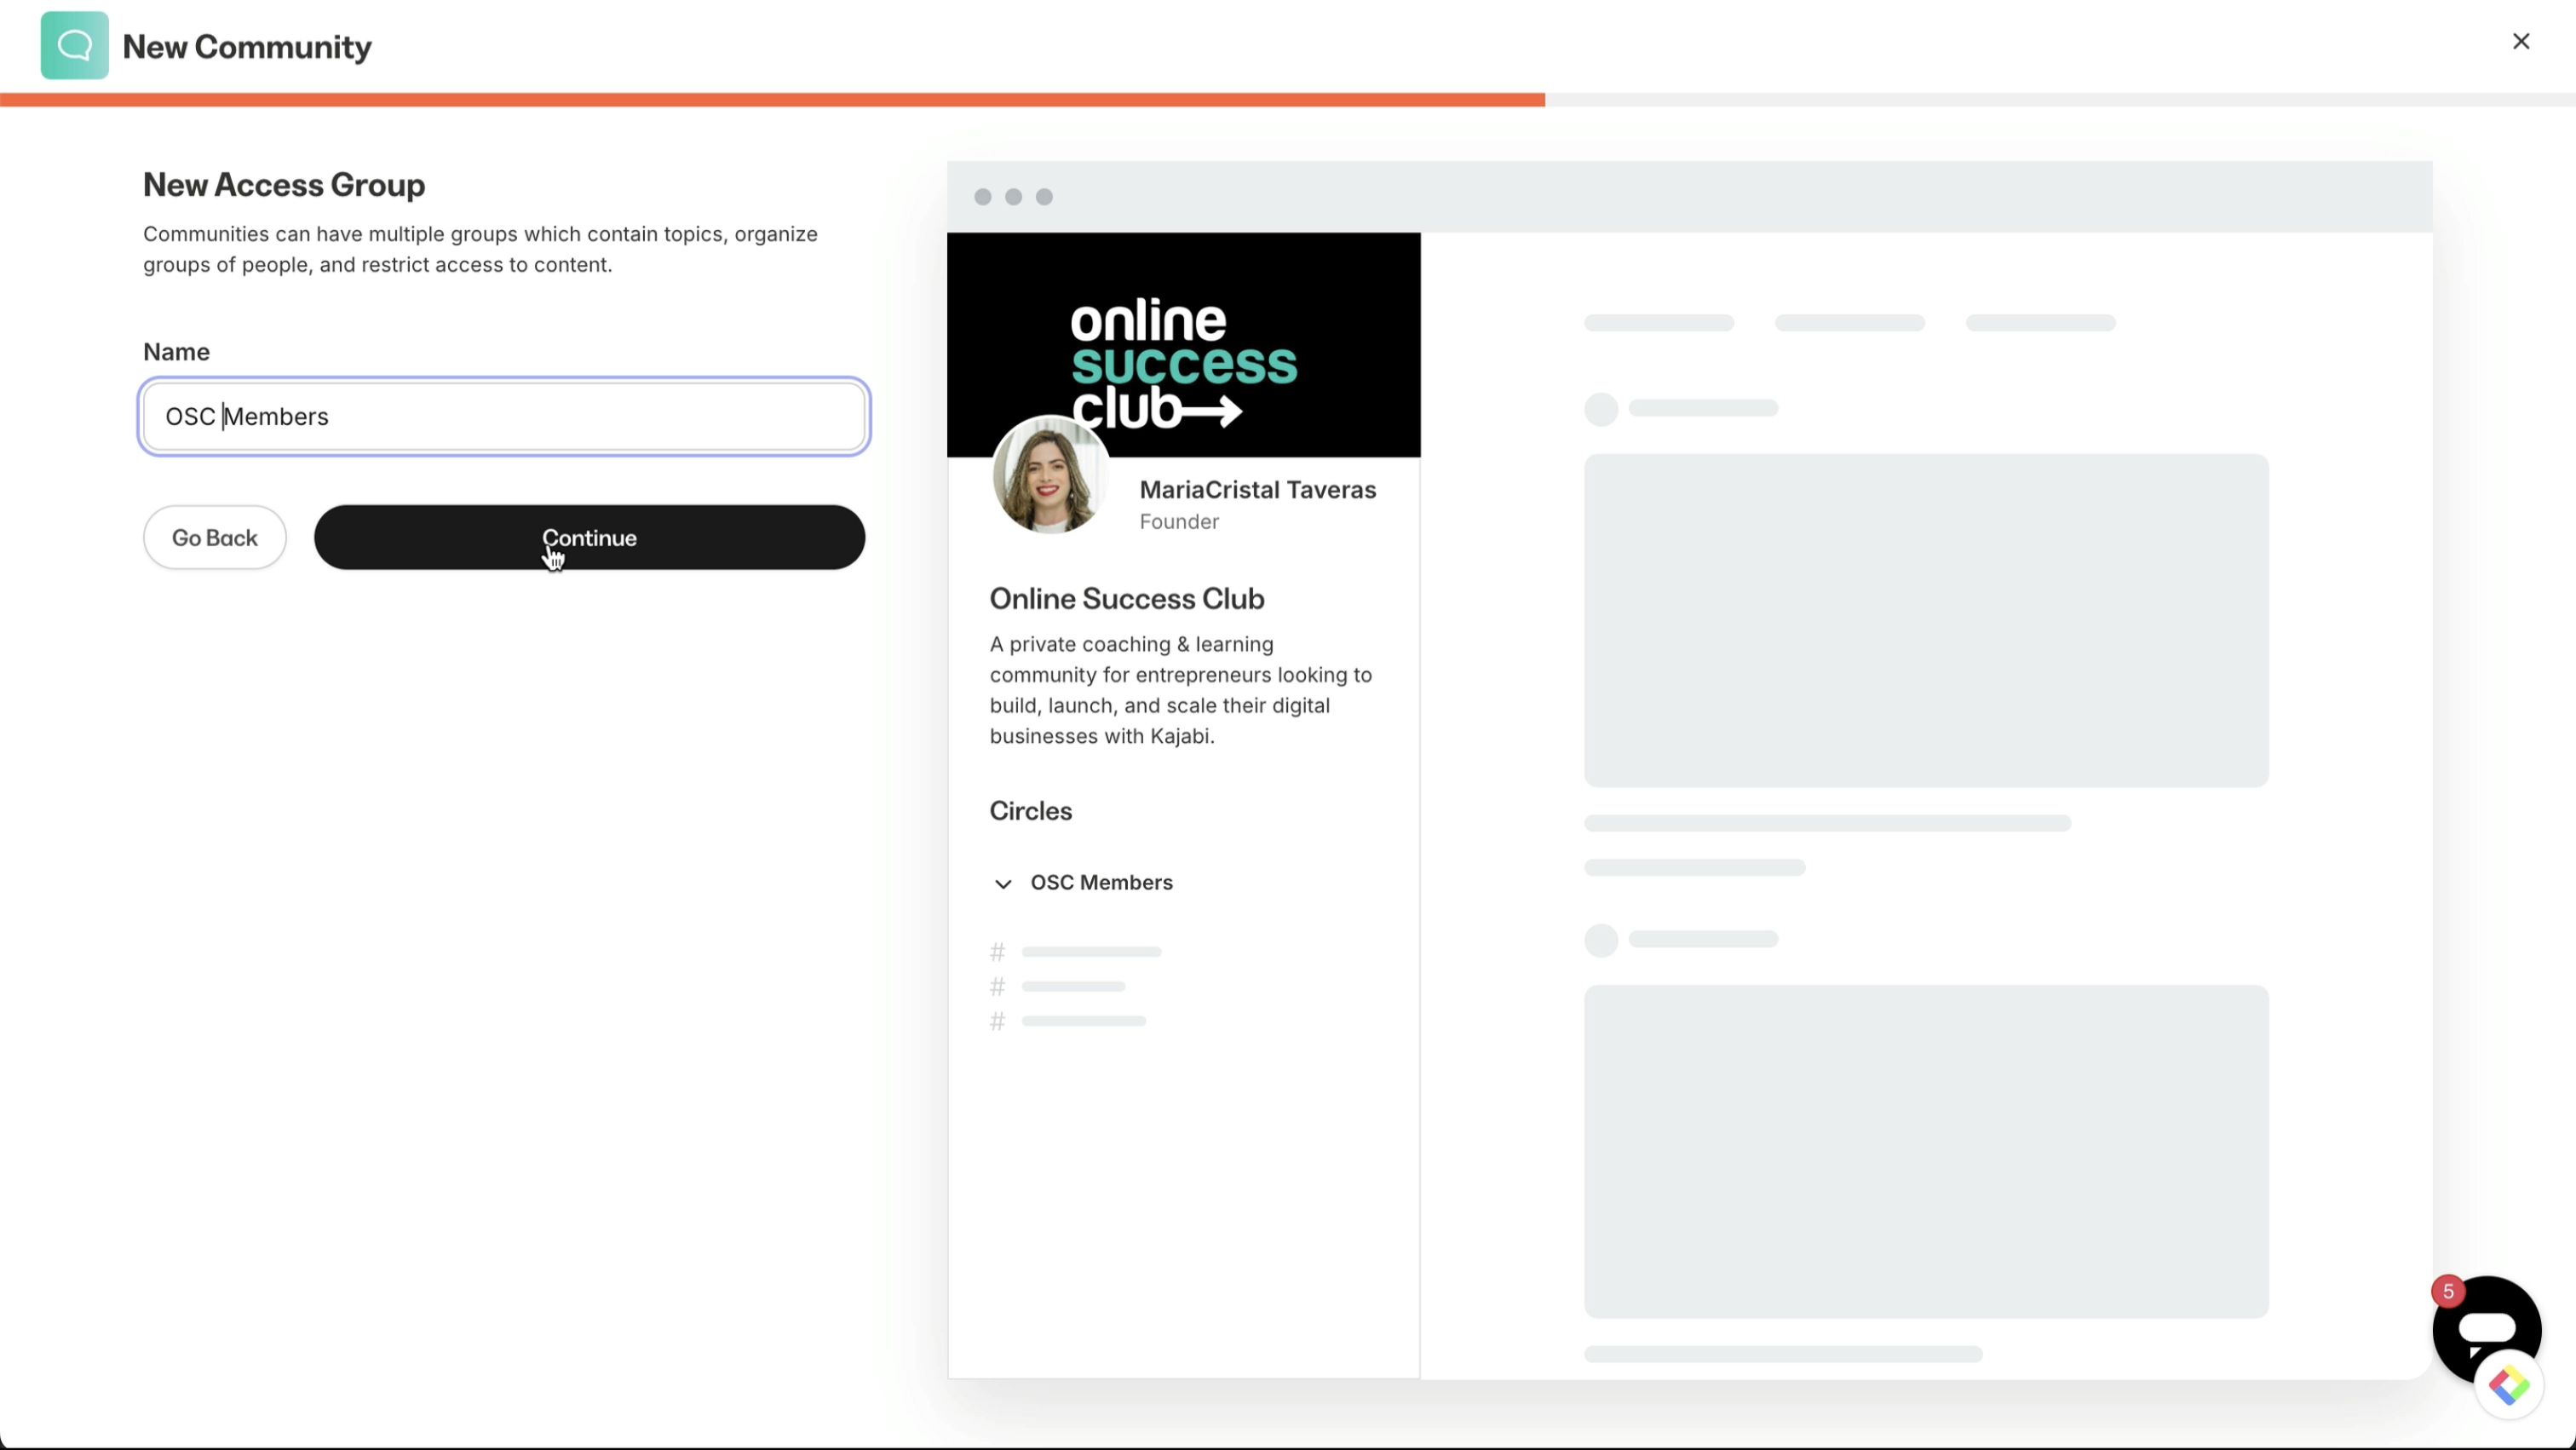Click the orange progress bar at the top
Screen dimensions: 2576x1450
coord(770,98)
